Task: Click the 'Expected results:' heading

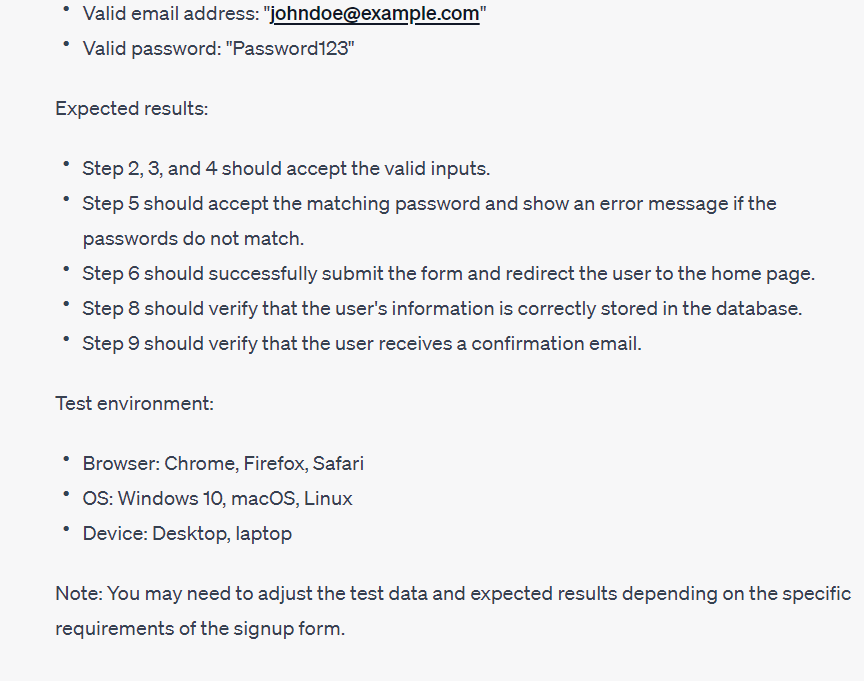Action: coord(132,109)
